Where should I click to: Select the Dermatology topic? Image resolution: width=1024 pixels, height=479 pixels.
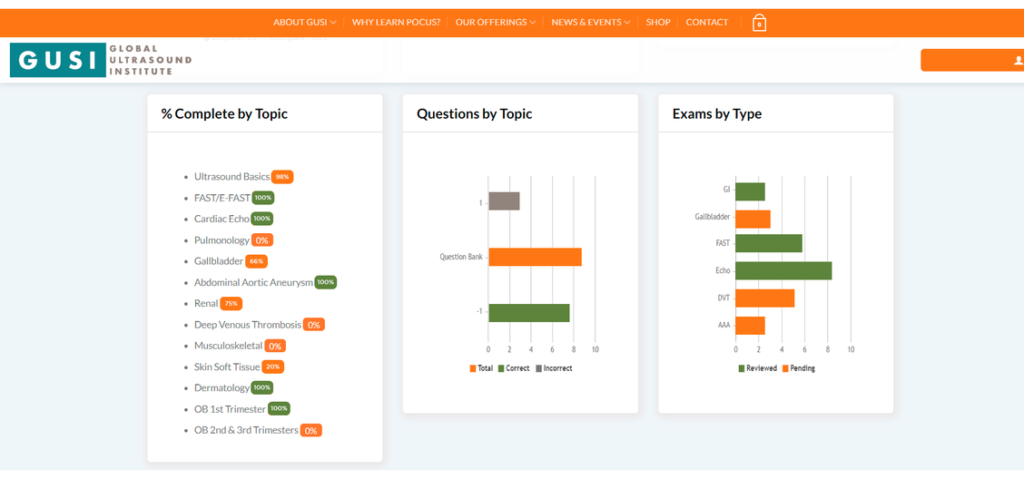point(221,388)
